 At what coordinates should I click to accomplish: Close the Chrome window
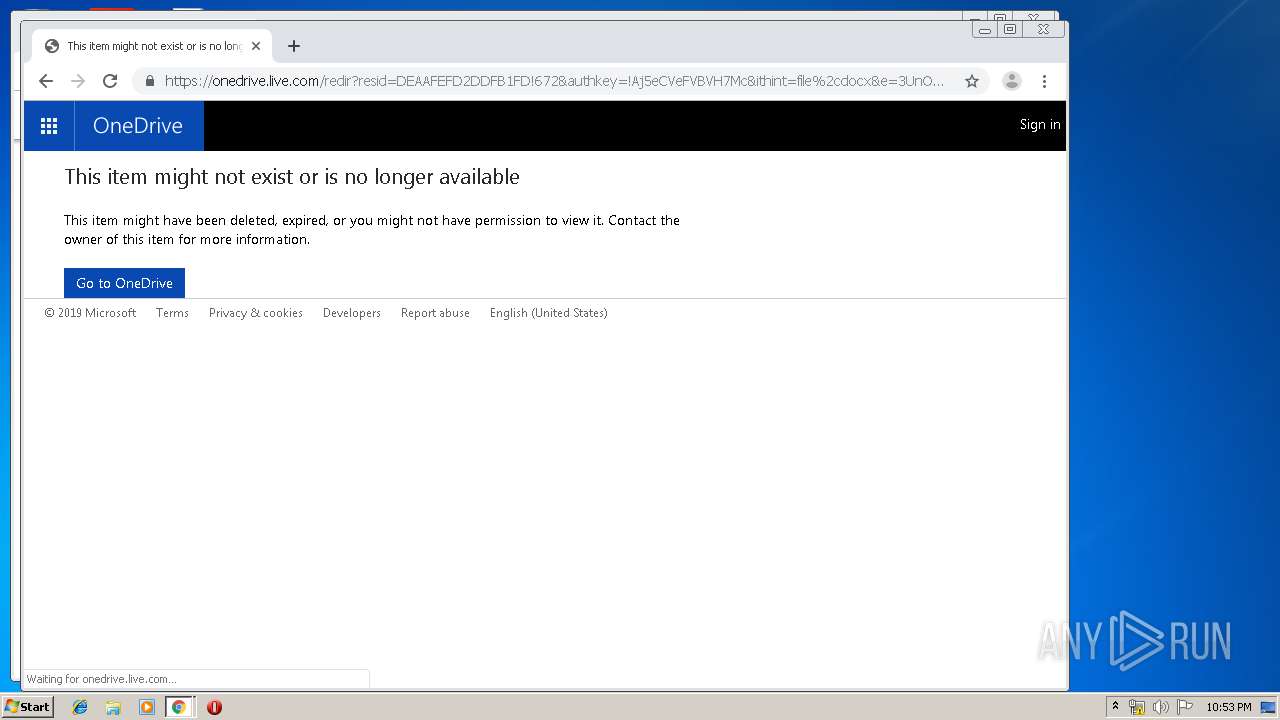pyautogui.click(x=1043, y=30)
